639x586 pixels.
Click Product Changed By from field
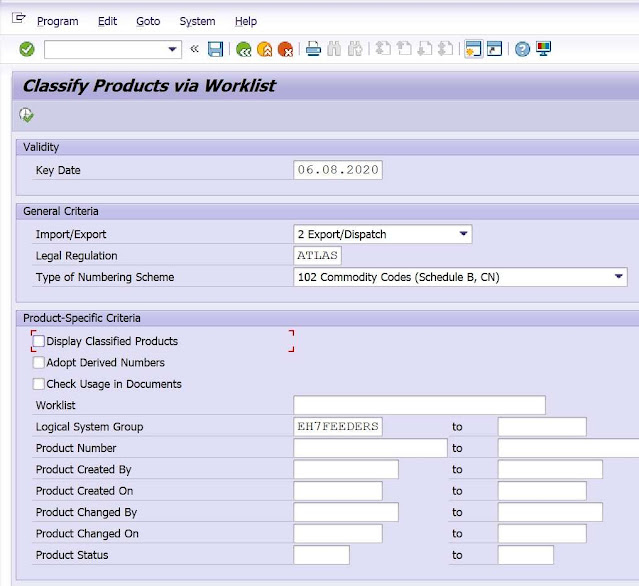point(346,512)
